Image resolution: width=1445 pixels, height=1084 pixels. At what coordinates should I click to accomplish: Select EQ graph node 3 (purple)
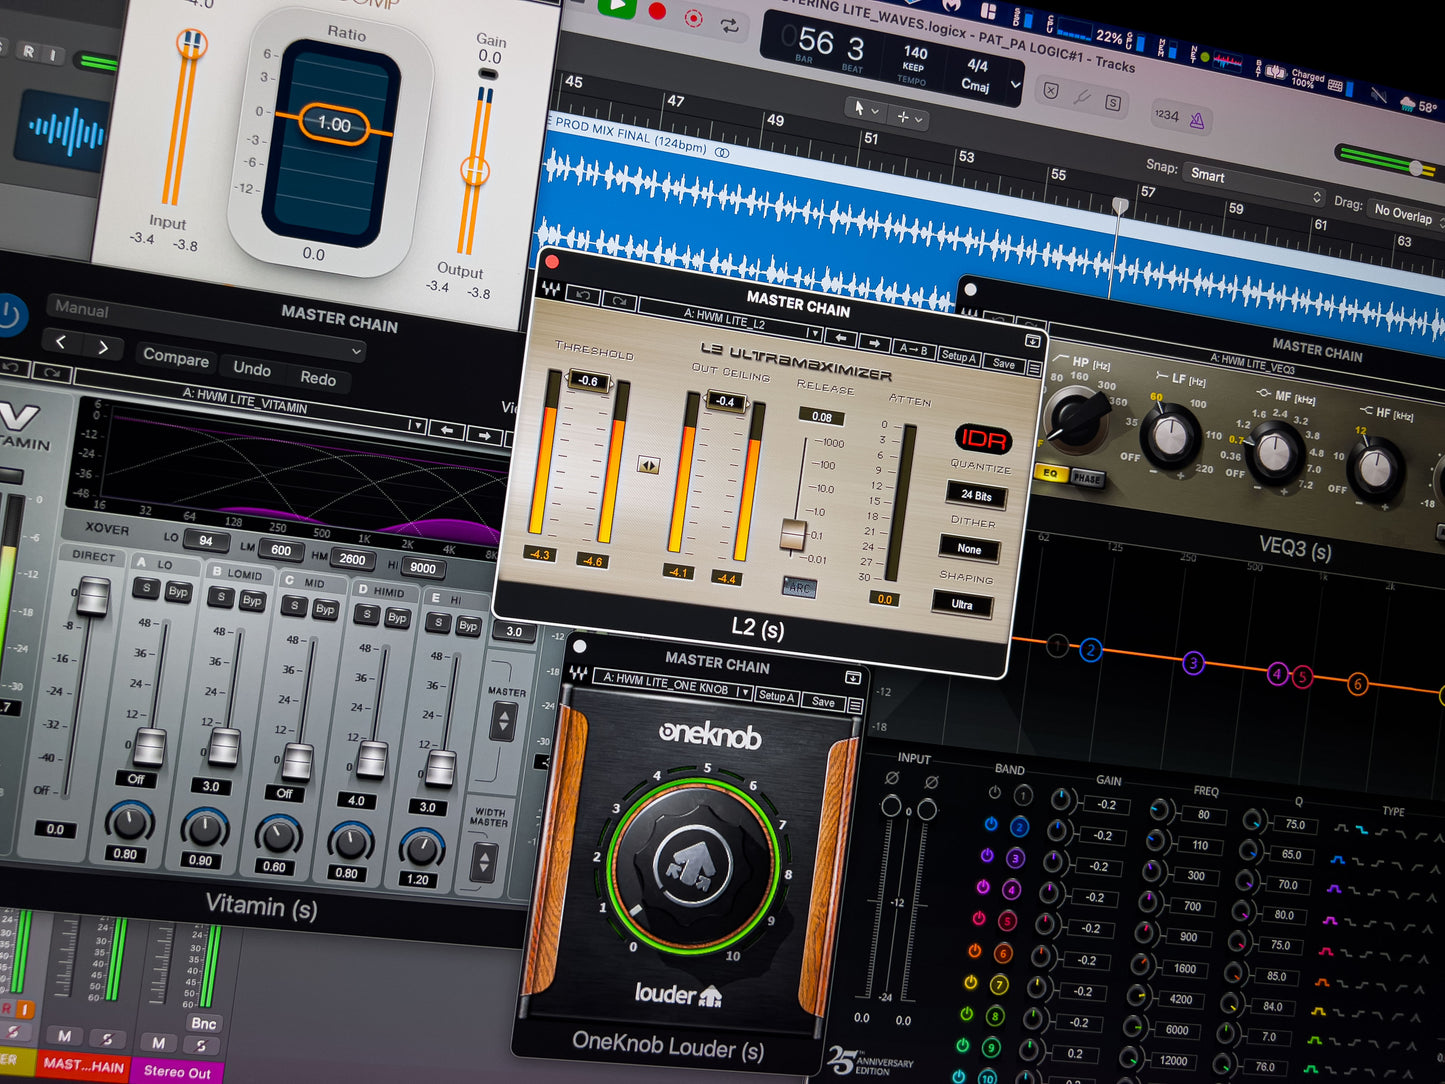click(x=1192, y=662)
